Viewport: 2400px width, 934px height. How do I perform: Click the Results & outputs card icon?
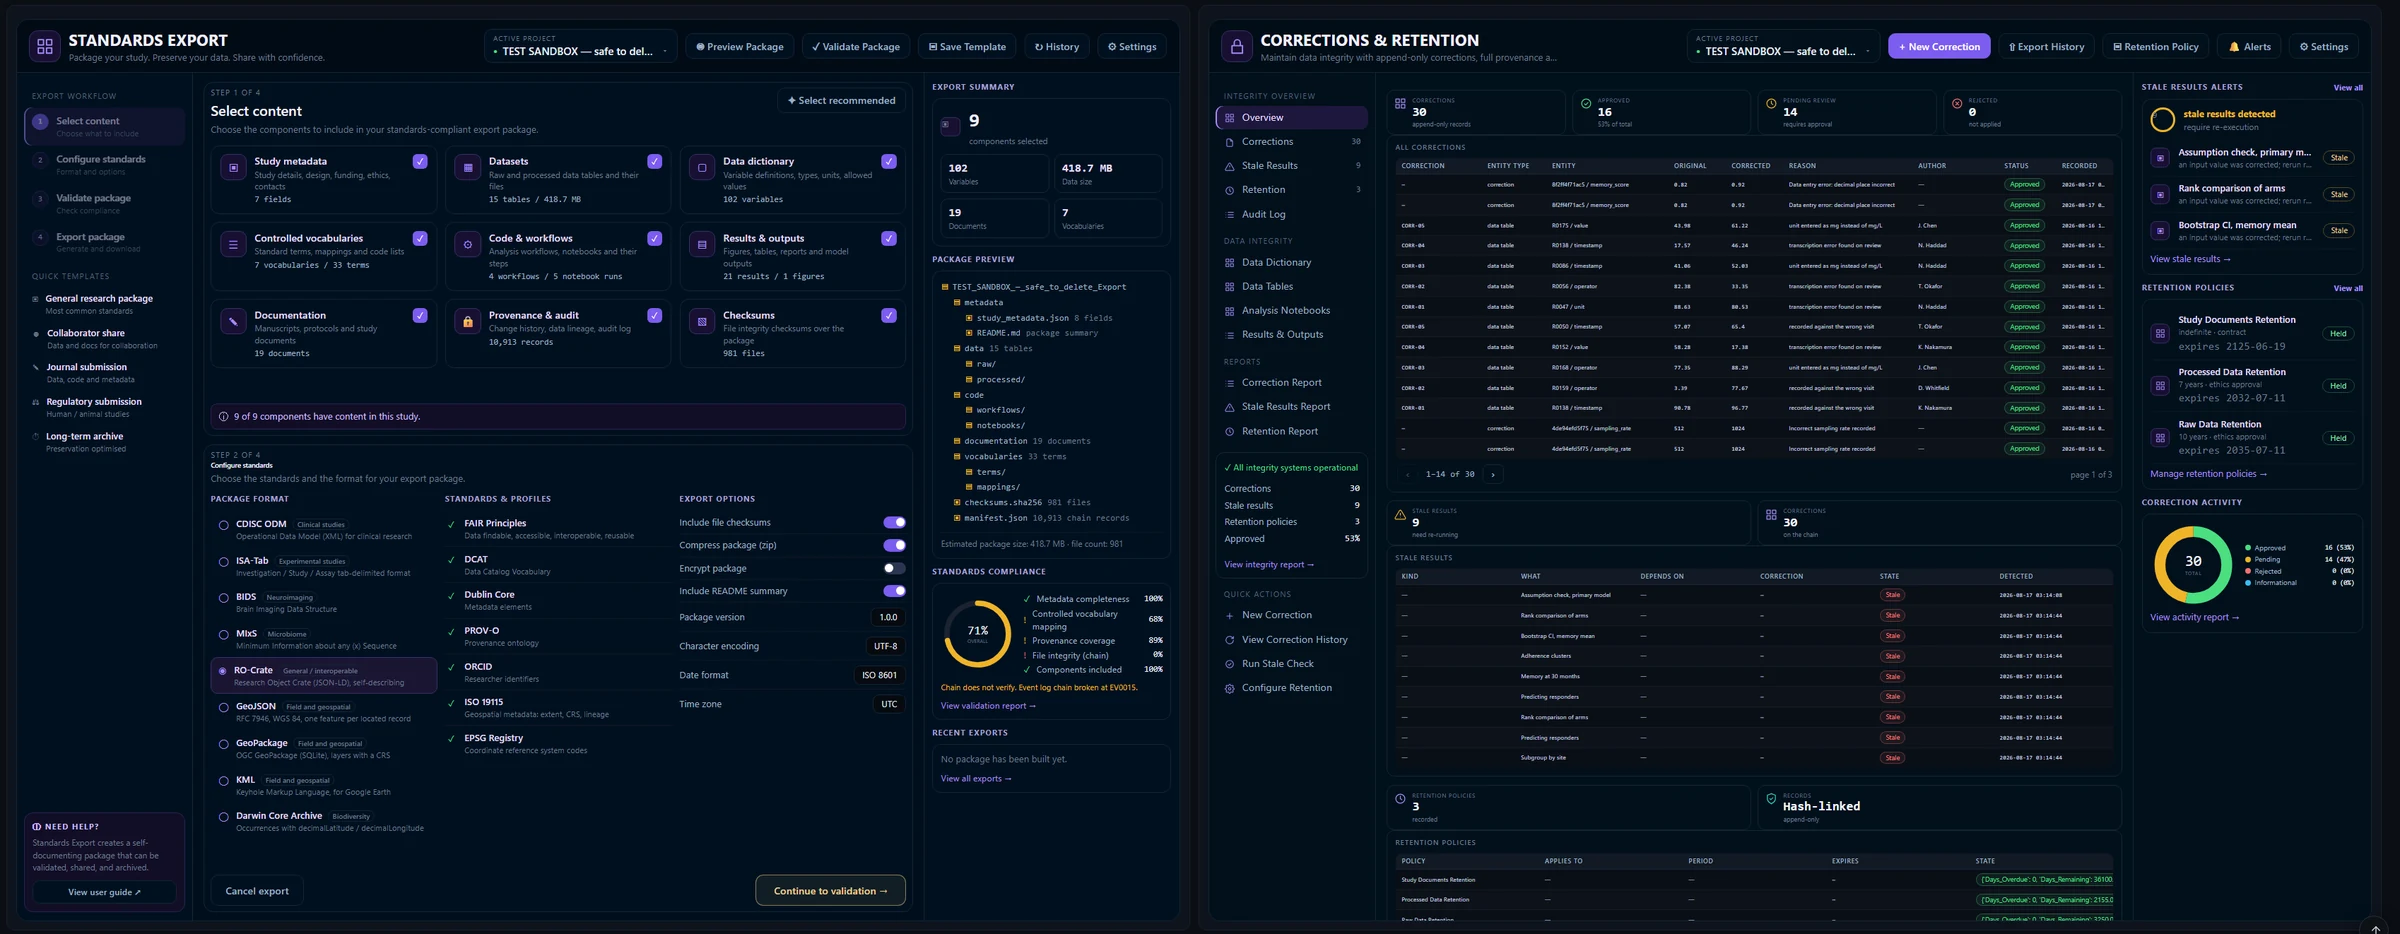[x=702, y=244]
